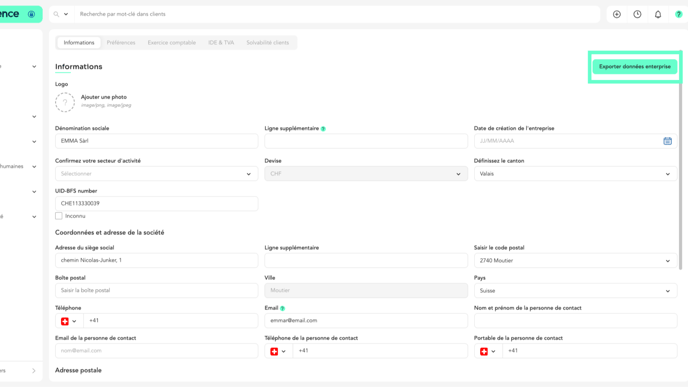The image size is (688, 387).
Task: Expand the humaines sidebar section chevron
Action: point(34,167)
